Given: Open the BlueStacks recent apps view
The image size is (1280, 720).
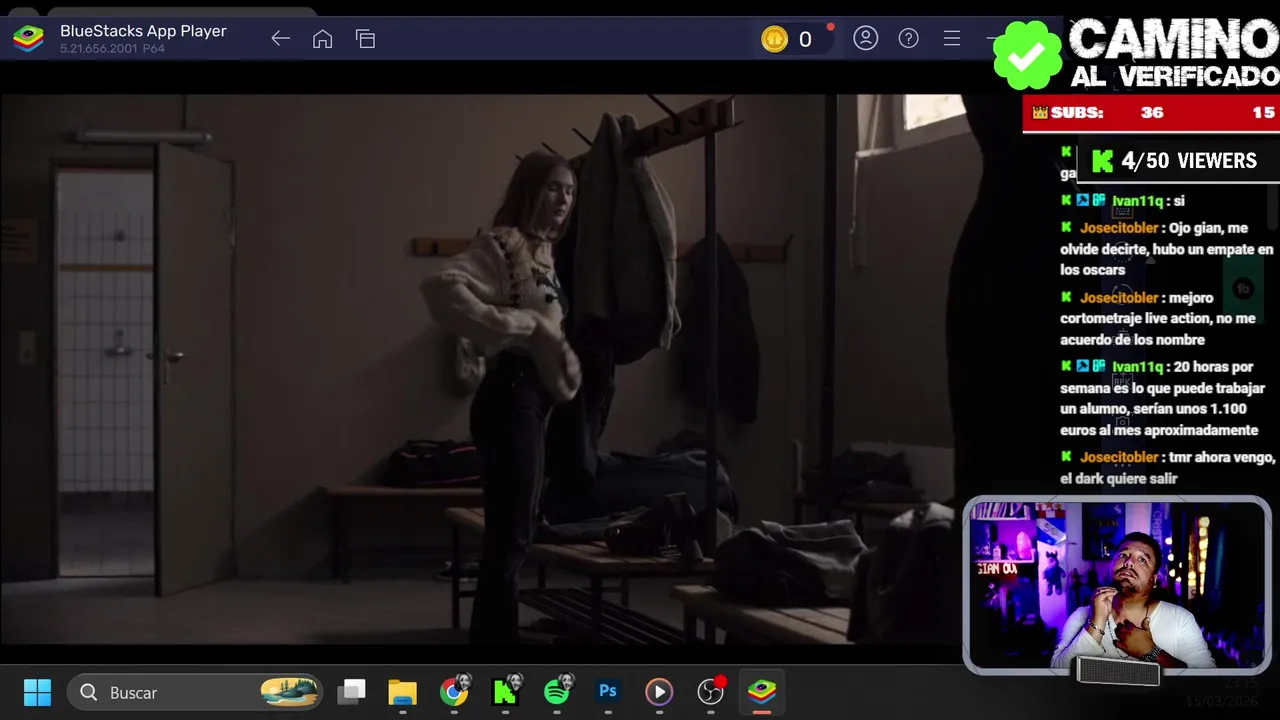Looking at the screenshot, I should pos(365,39).
